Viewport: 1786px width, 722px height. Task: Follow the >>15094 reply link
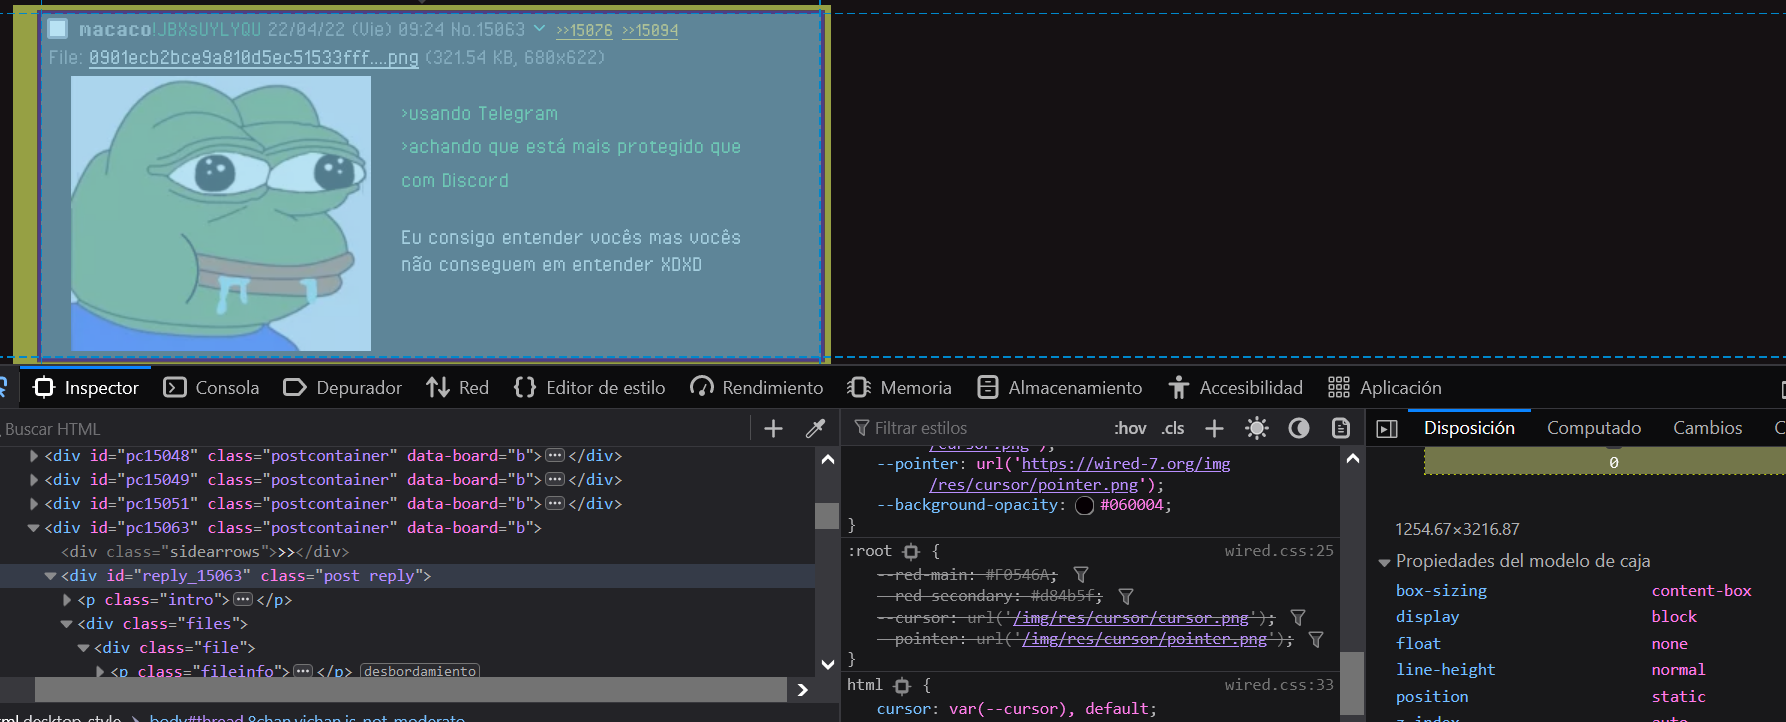[x=650, y=30]
